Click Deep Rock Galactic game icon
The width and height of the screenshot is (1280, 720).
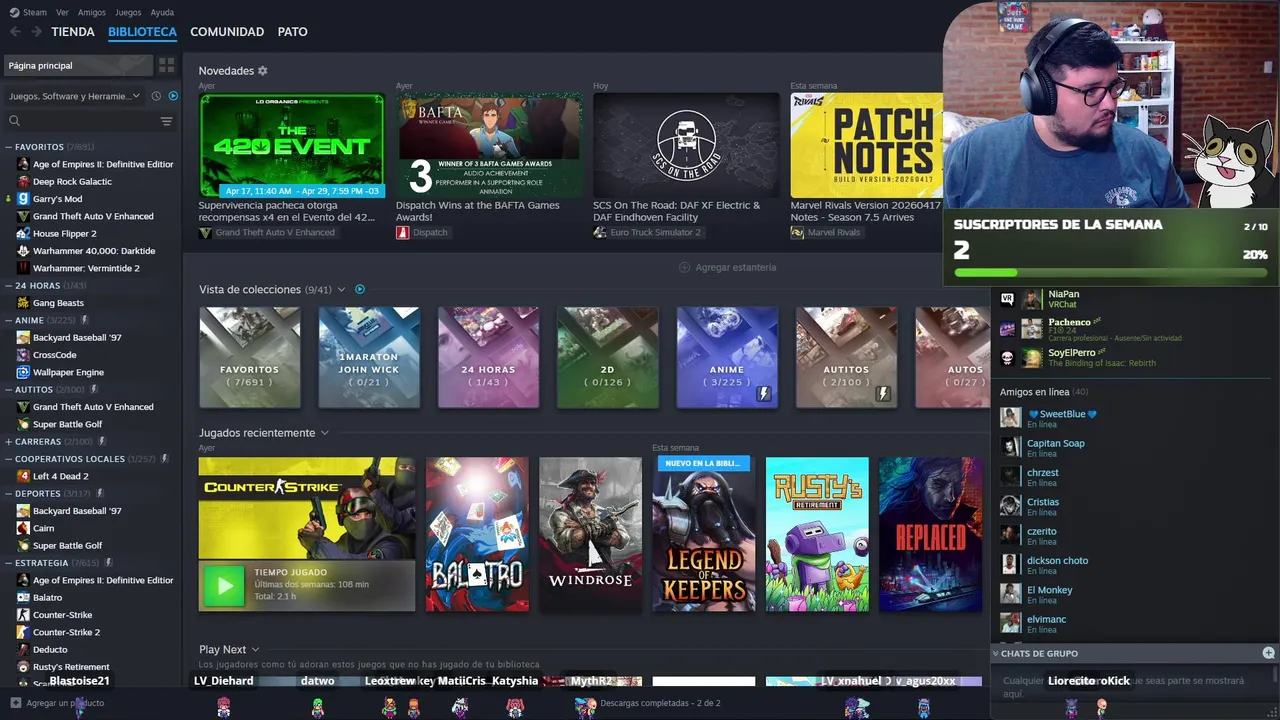pyautogui.click(x=23, y=181)
